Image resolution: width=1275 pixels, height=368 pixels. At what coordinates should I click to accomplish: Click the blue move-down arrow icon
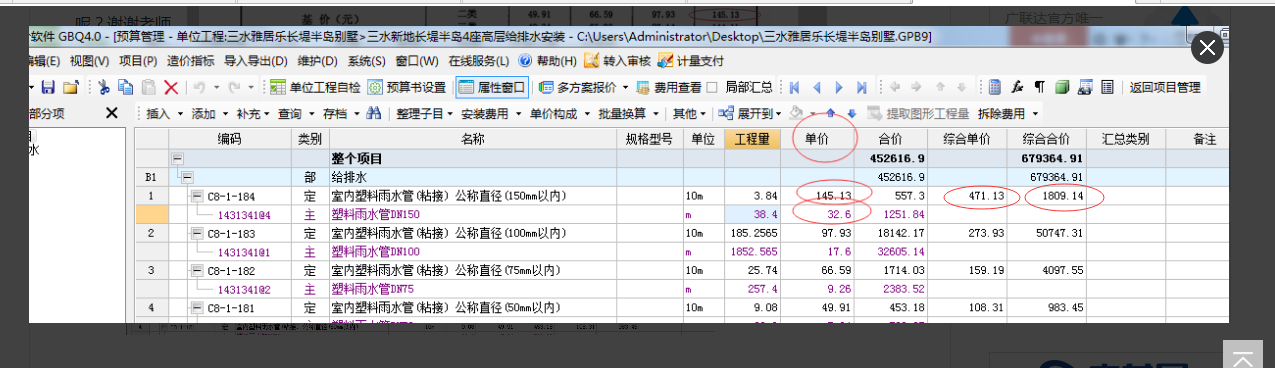[852, 113]
